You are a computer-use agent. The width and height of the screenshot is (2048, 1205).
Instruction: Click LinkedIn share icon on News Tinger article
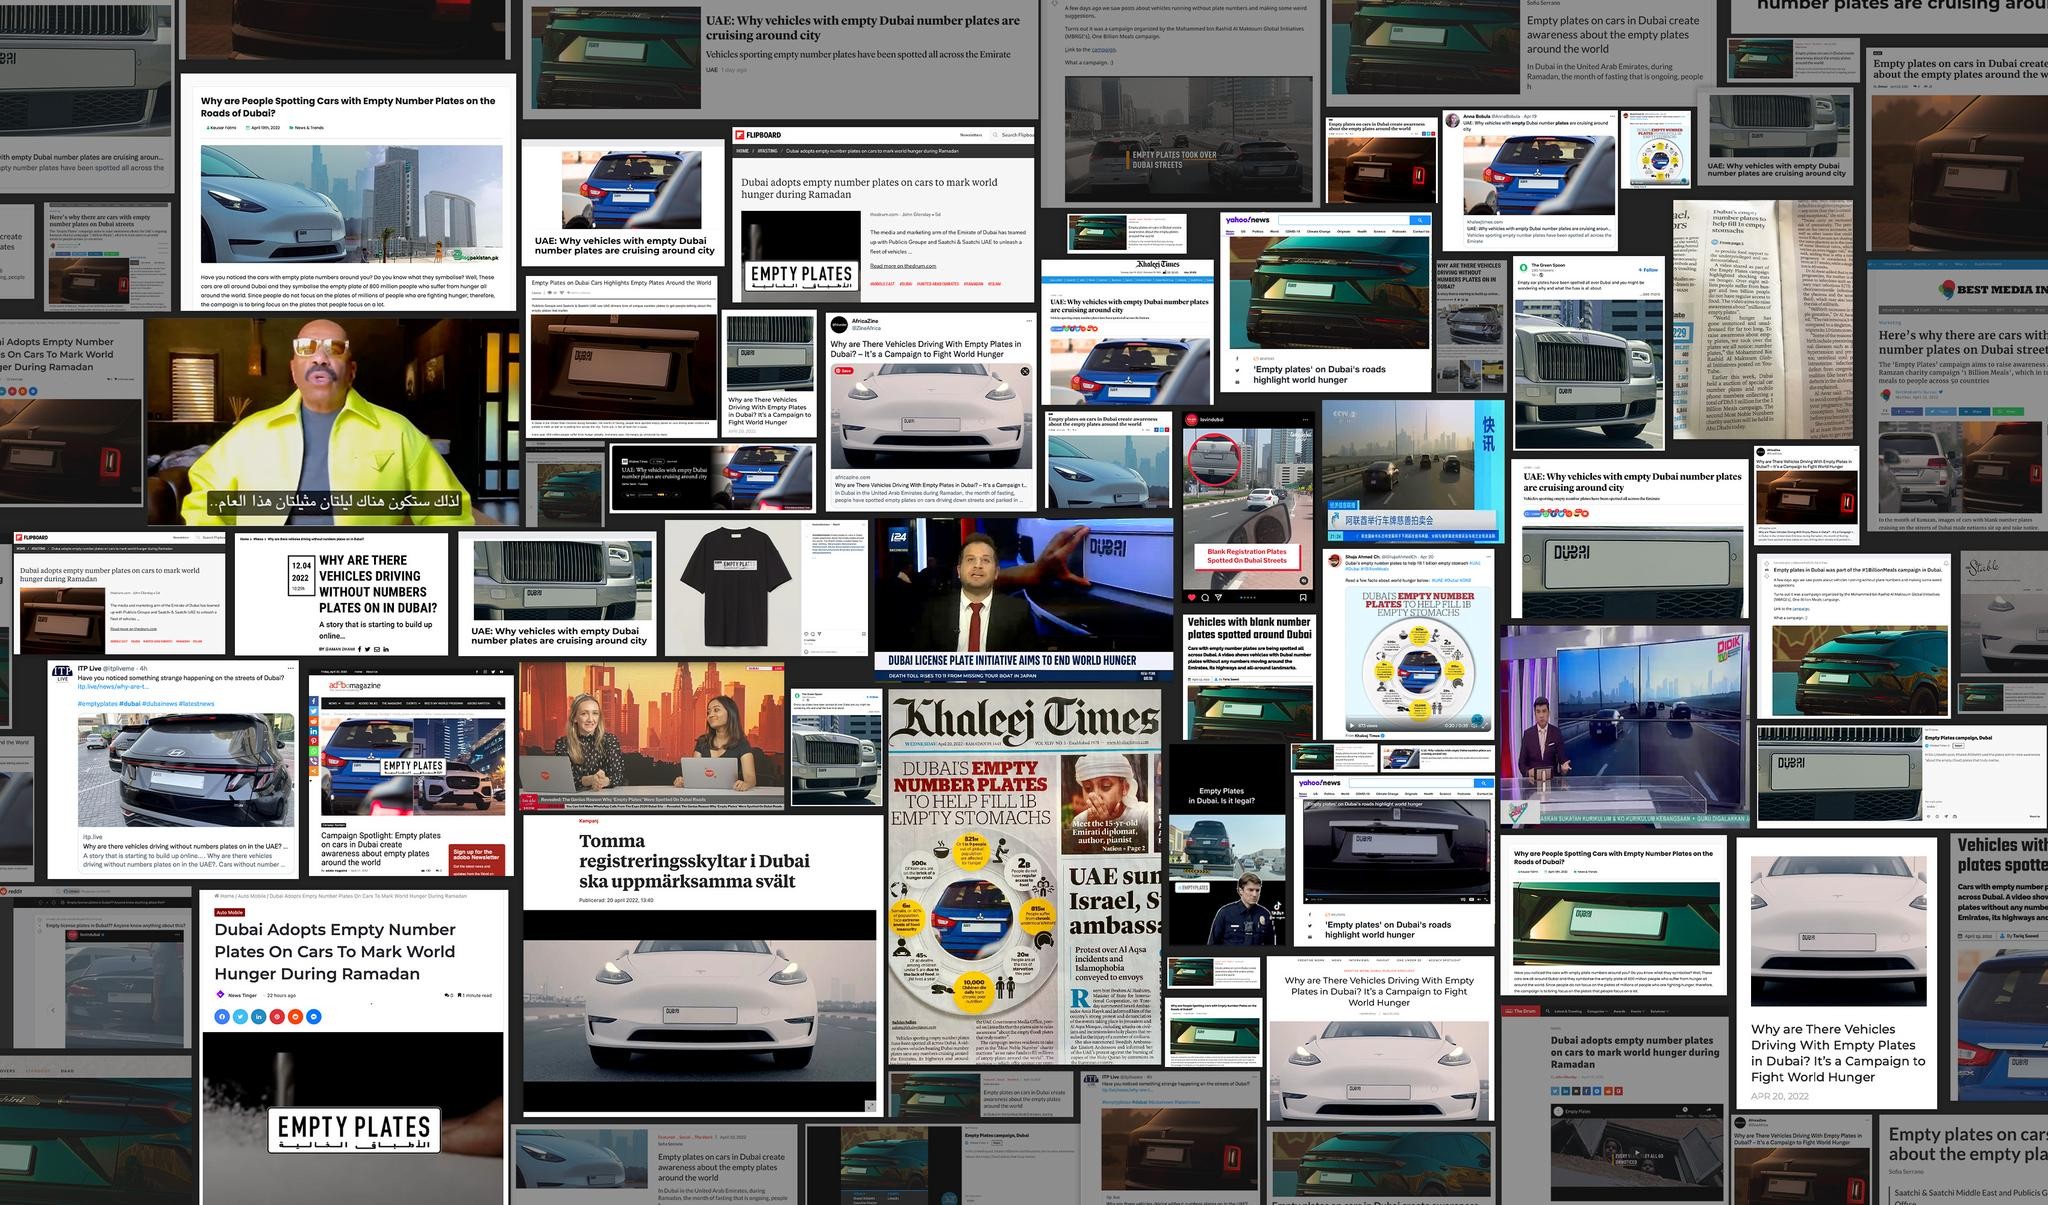pos(259,1016)
